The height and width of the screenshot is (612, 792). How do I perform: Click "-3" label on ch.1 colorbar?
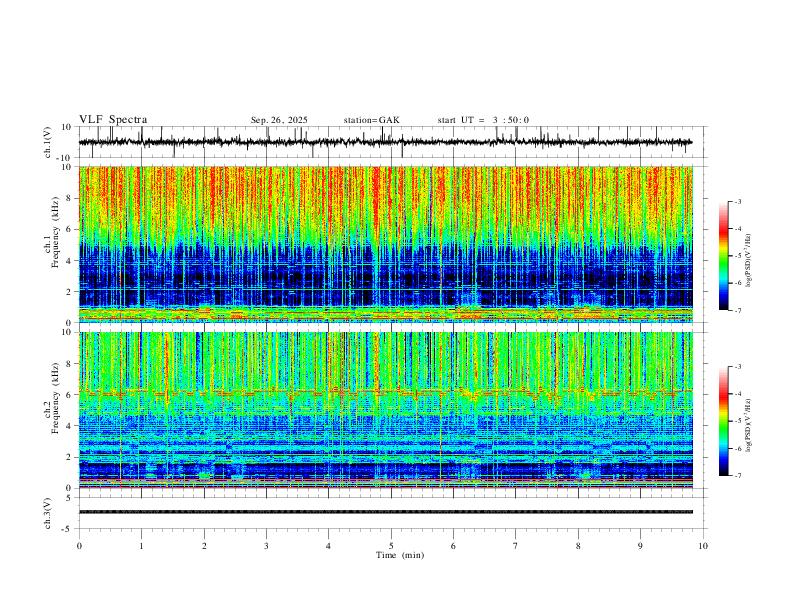pos(737,201)
